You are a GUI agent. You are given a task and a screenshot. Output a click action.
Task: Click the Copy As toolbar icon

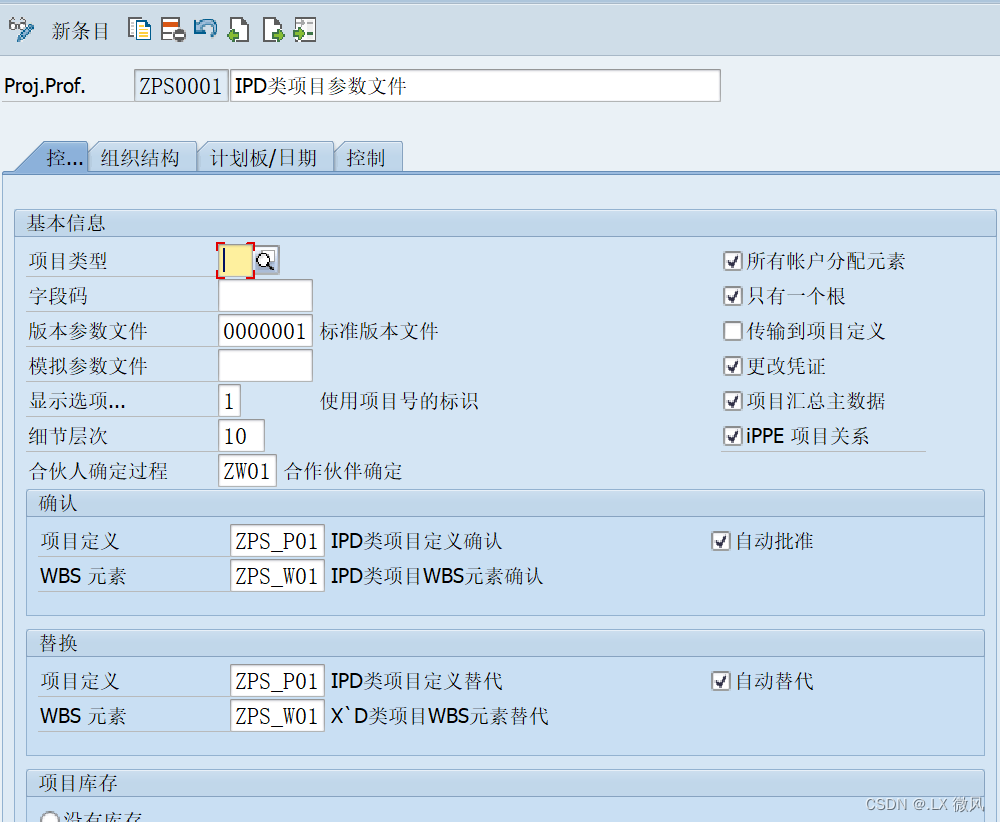click(x=140, y=29)
